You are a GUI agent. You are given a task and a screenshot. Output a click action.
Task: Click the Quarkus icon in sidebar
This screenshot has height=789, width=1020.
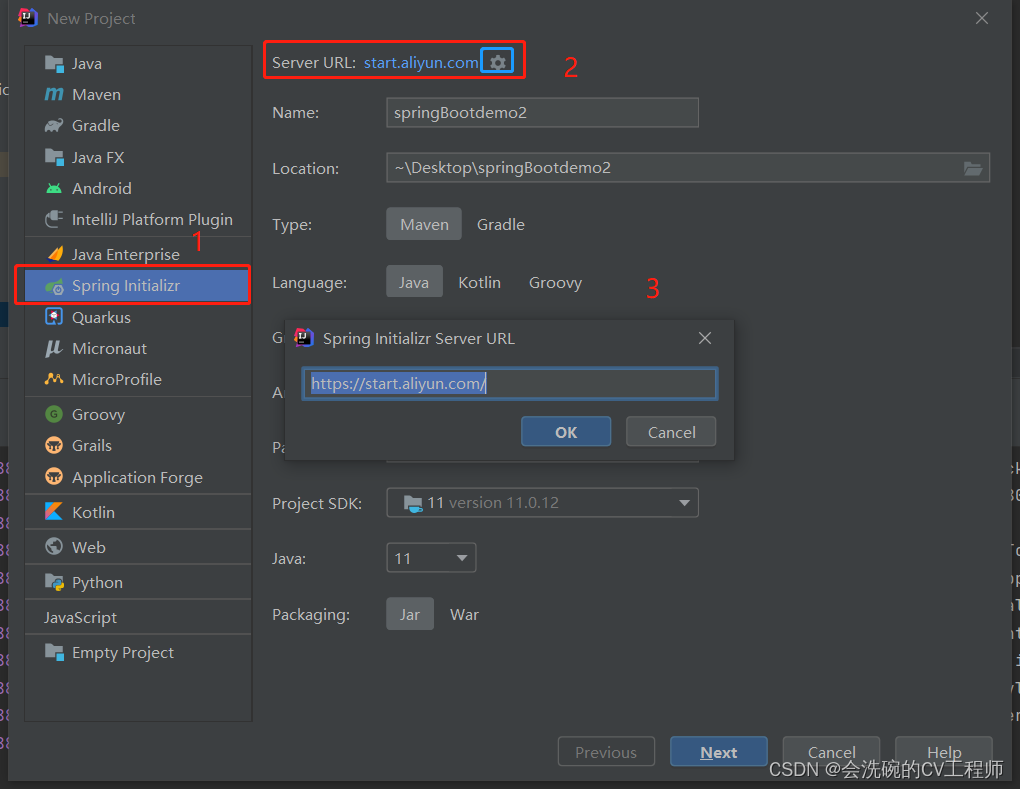tap(54, 317)
